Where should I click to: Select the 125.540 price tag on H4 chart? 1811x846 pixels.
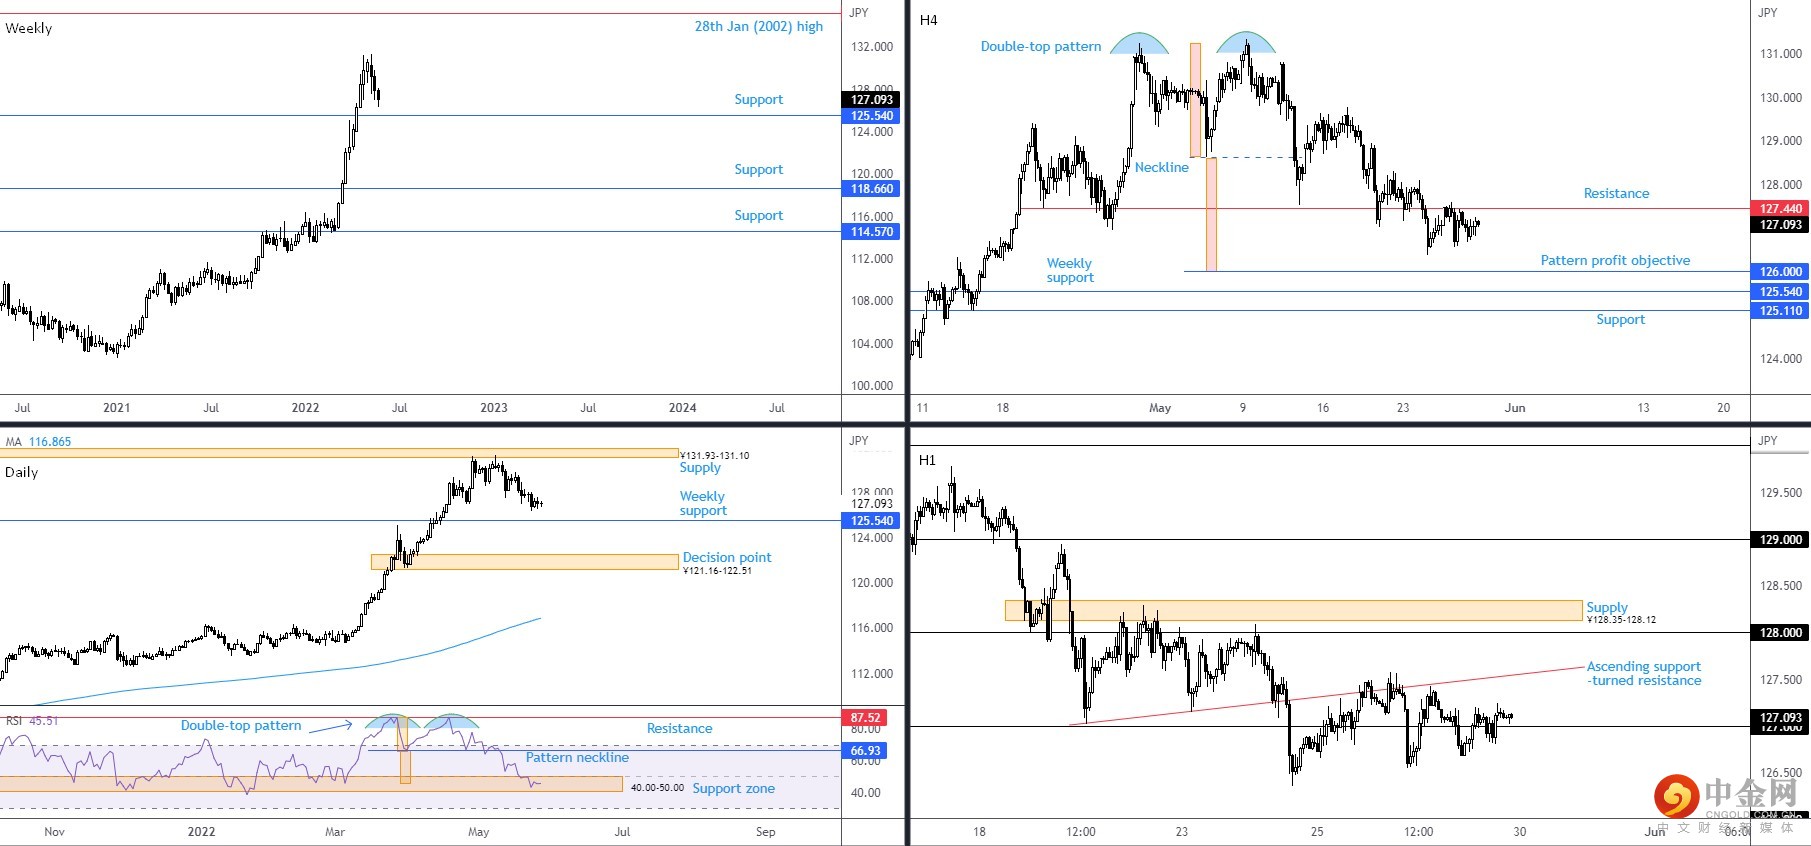tap(1780, 292)
